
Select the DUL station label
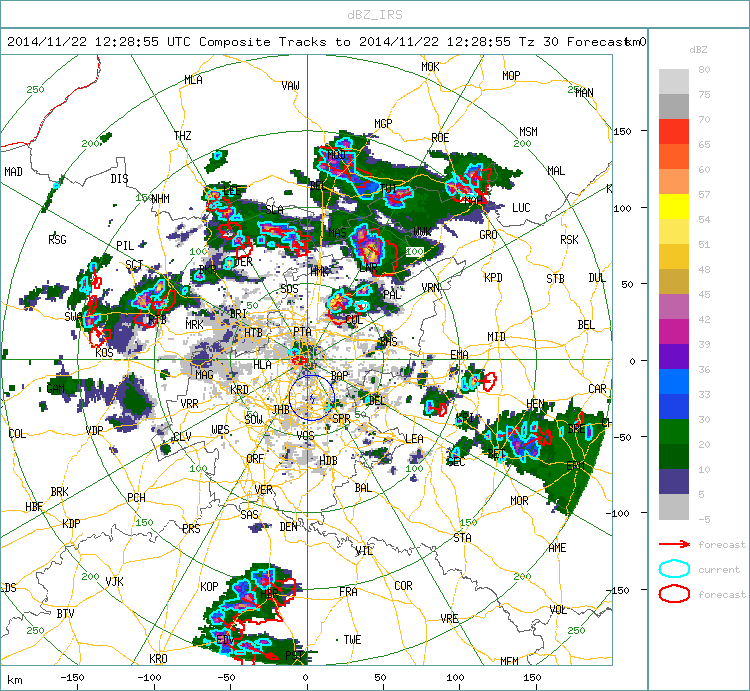[x=597, y=278]
